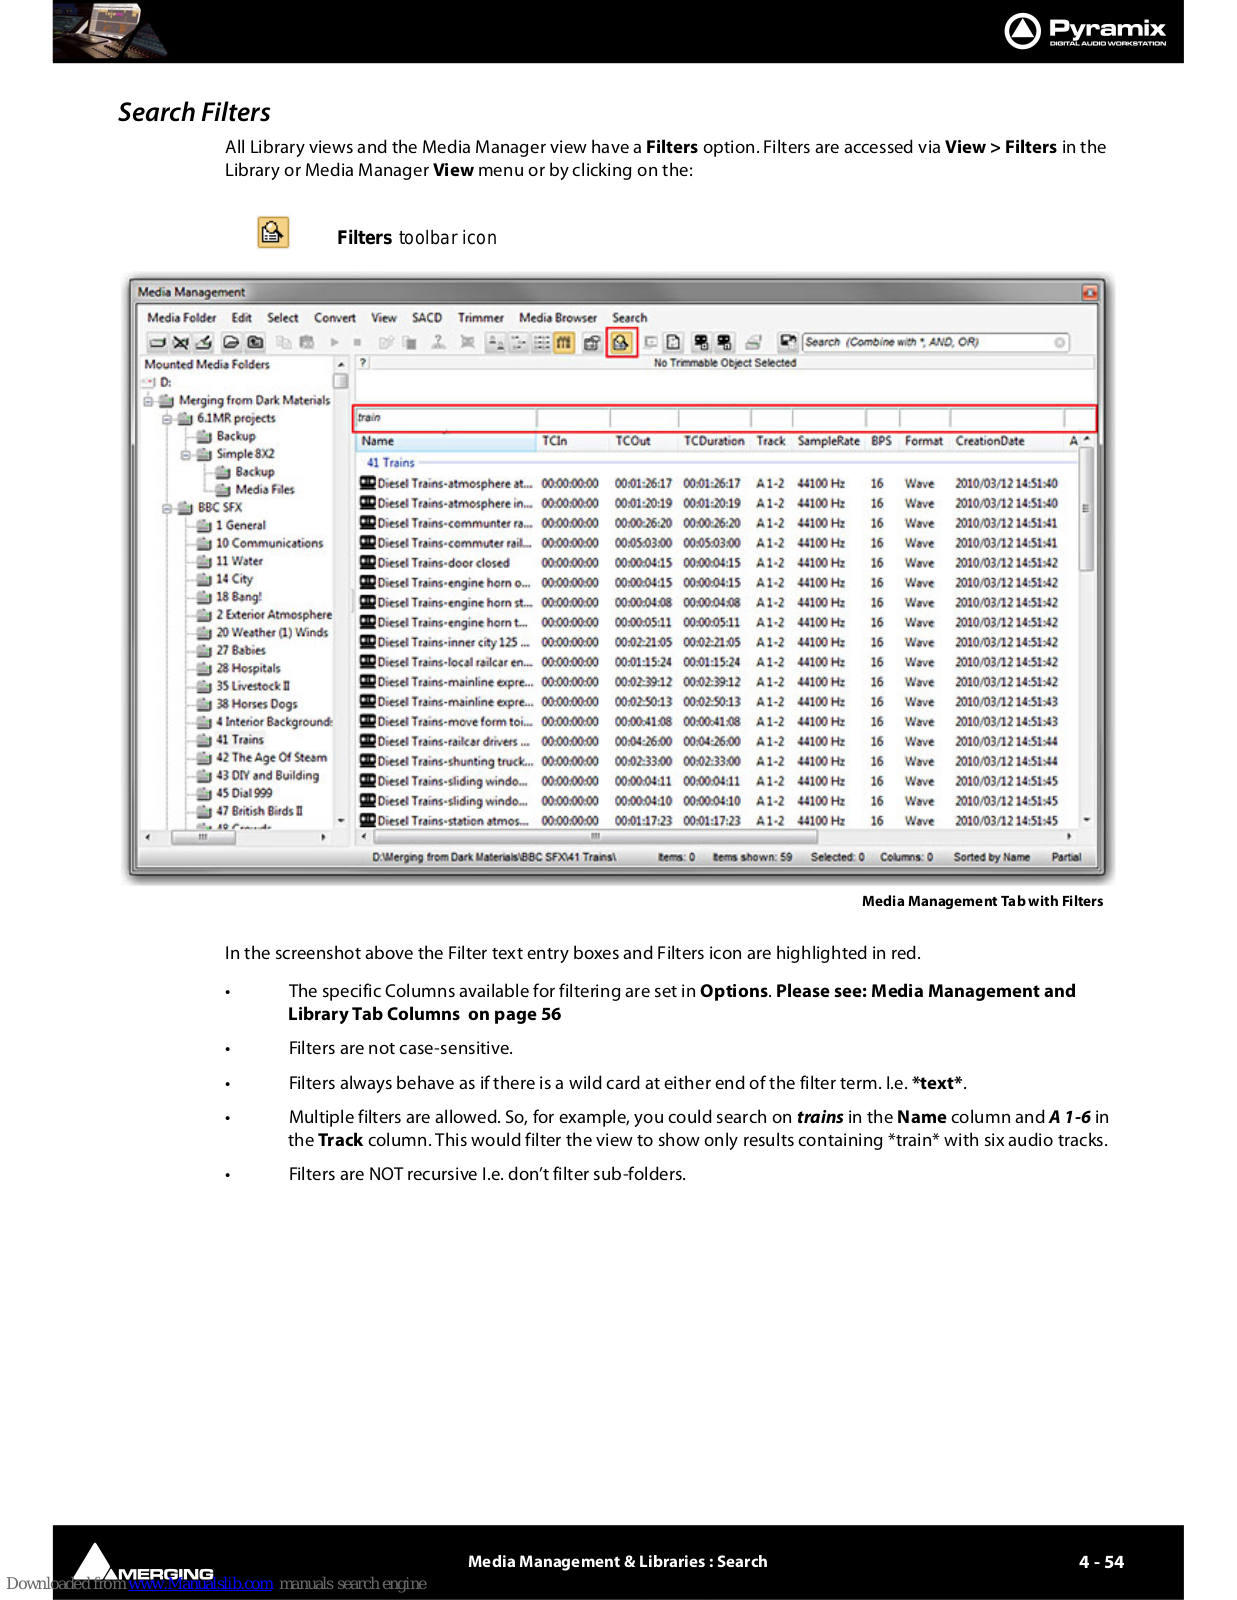This screenshot has height=1600, width=1237.
Task: Select the 42 The Age Of Steam folder
Action: tap(271, 758)
